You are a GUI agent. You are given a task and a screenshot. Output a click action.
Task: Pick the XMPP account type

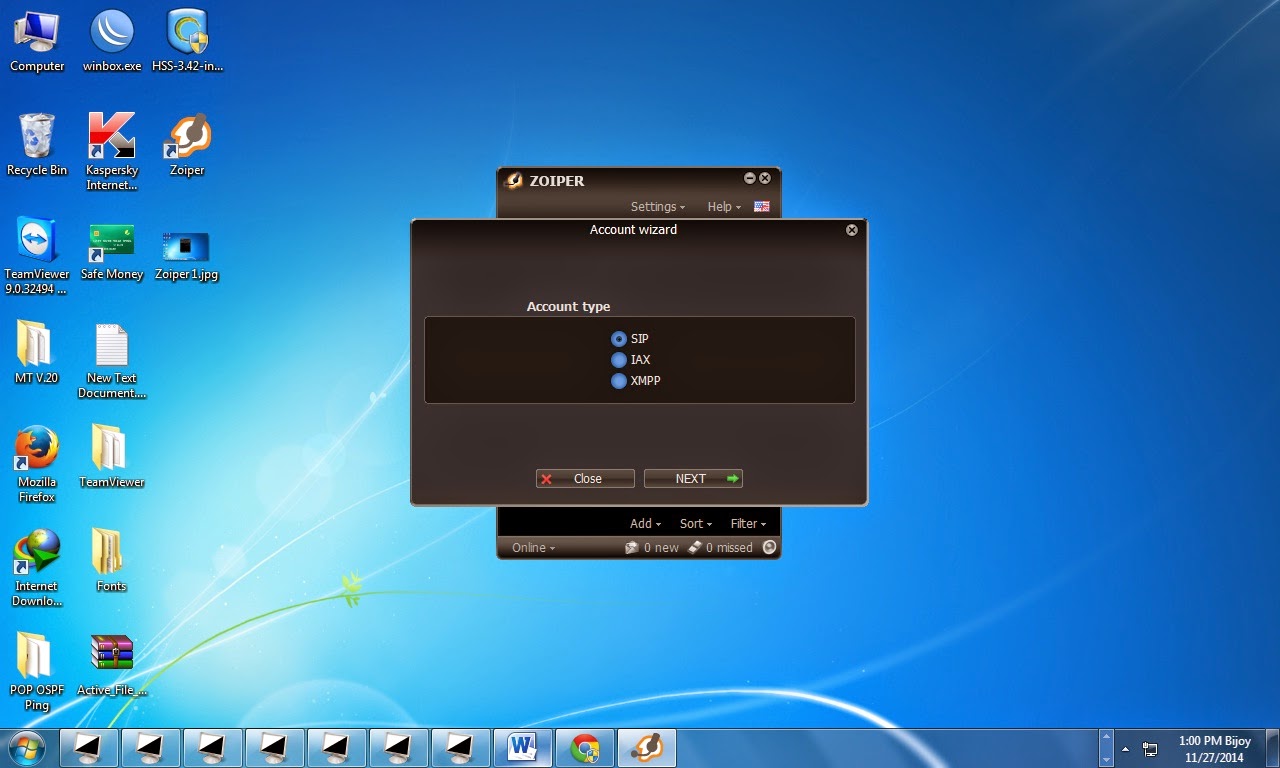(x=619, y=381)
